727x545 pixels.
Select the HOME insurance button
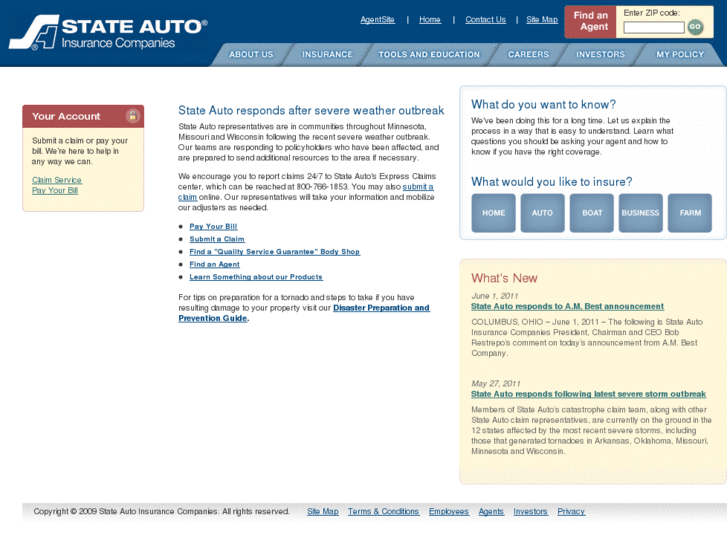tap(493, 213)
